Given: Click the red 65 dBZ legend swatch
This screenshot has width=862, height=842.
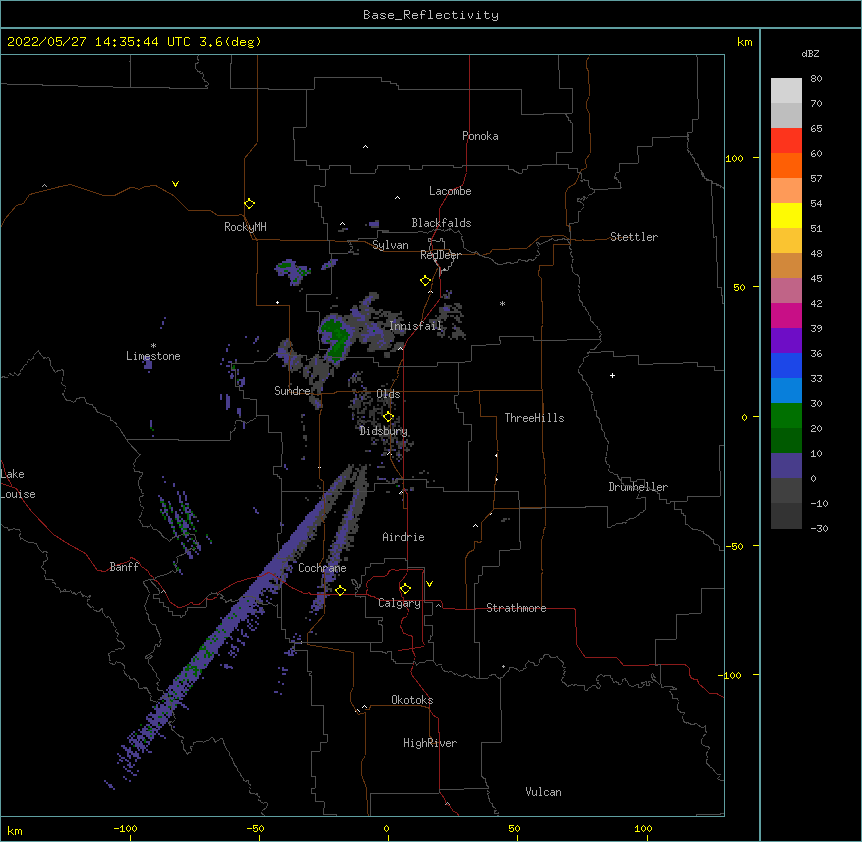Looking at the screenshot, I should pos(786,140).
